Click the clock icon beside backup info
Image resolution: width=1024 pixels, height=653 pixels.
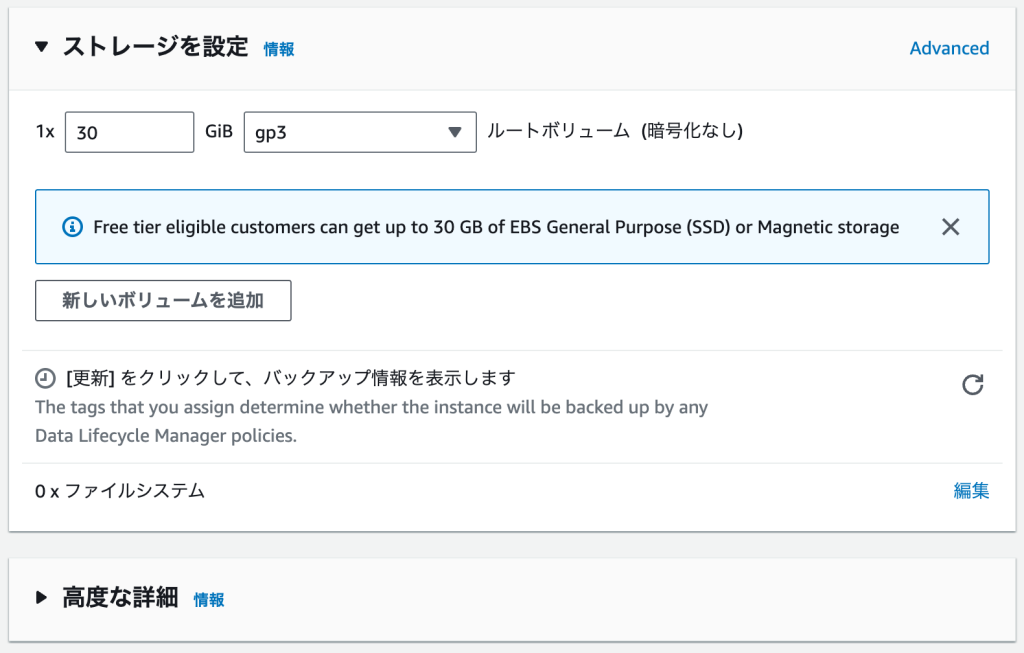click(x=45, y=379)
